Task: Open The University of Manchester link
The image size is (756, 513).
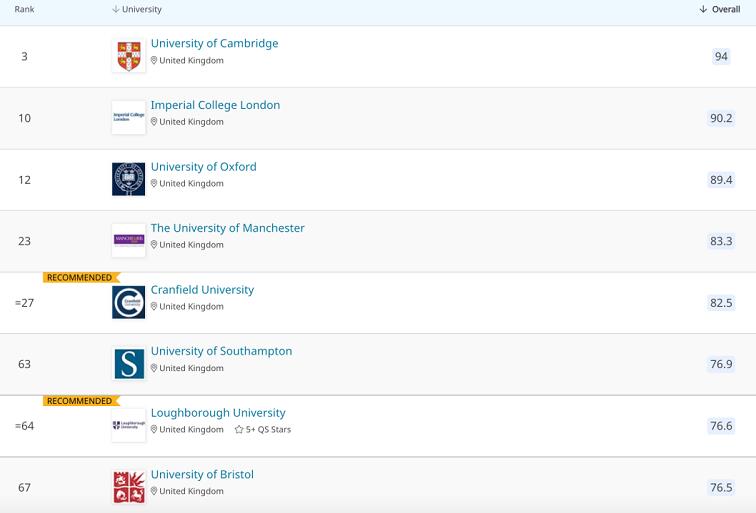Action: pyautogui.click(x=227, y=228)
